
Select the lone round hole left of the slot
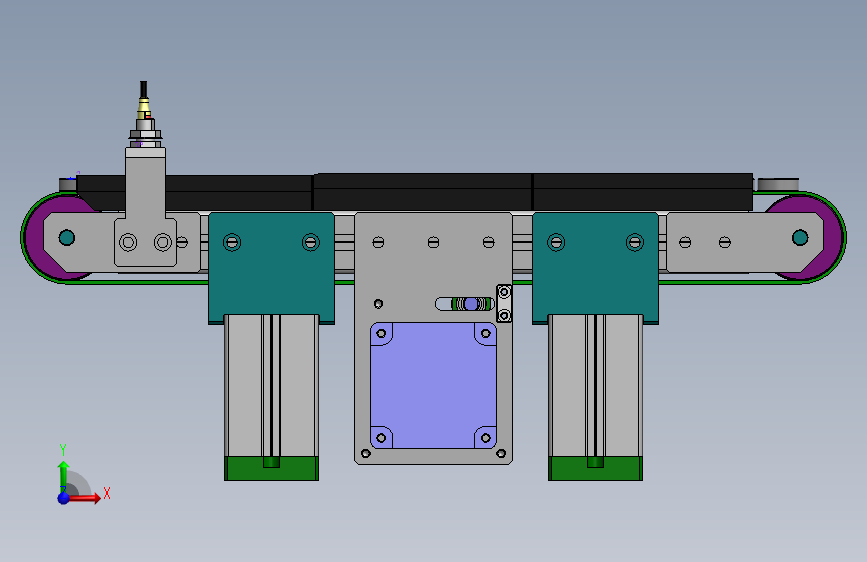click(x=378, y=304)
